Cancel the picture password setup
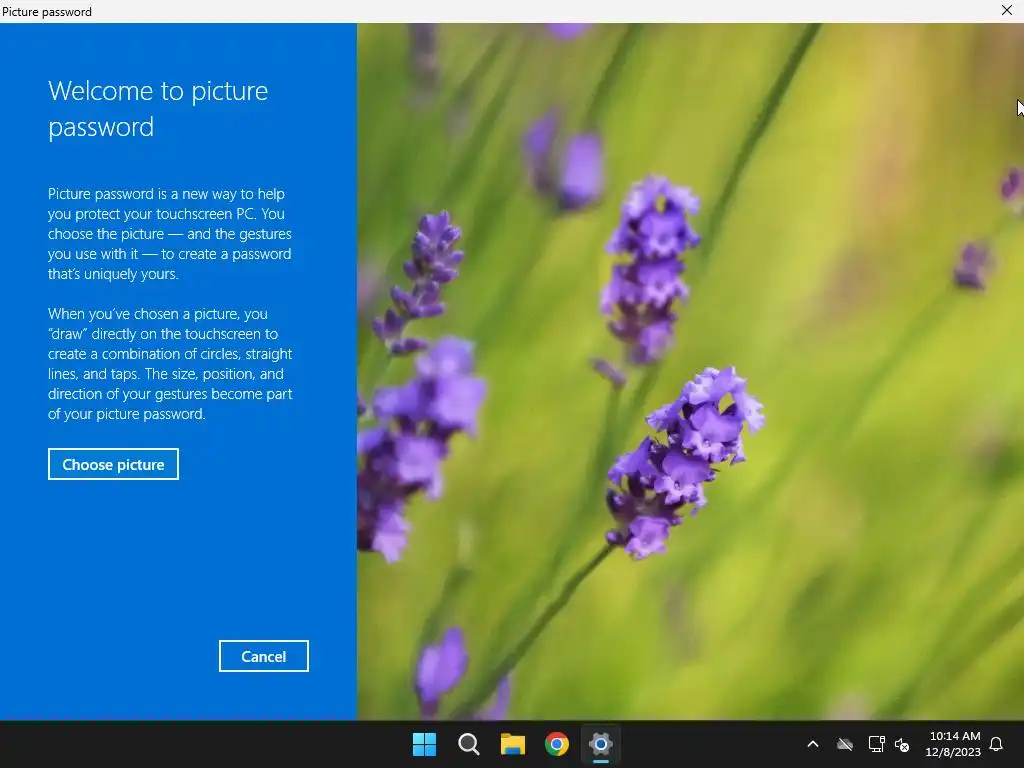This screenshot has width=1024, height=768. [x=264, y=656]
